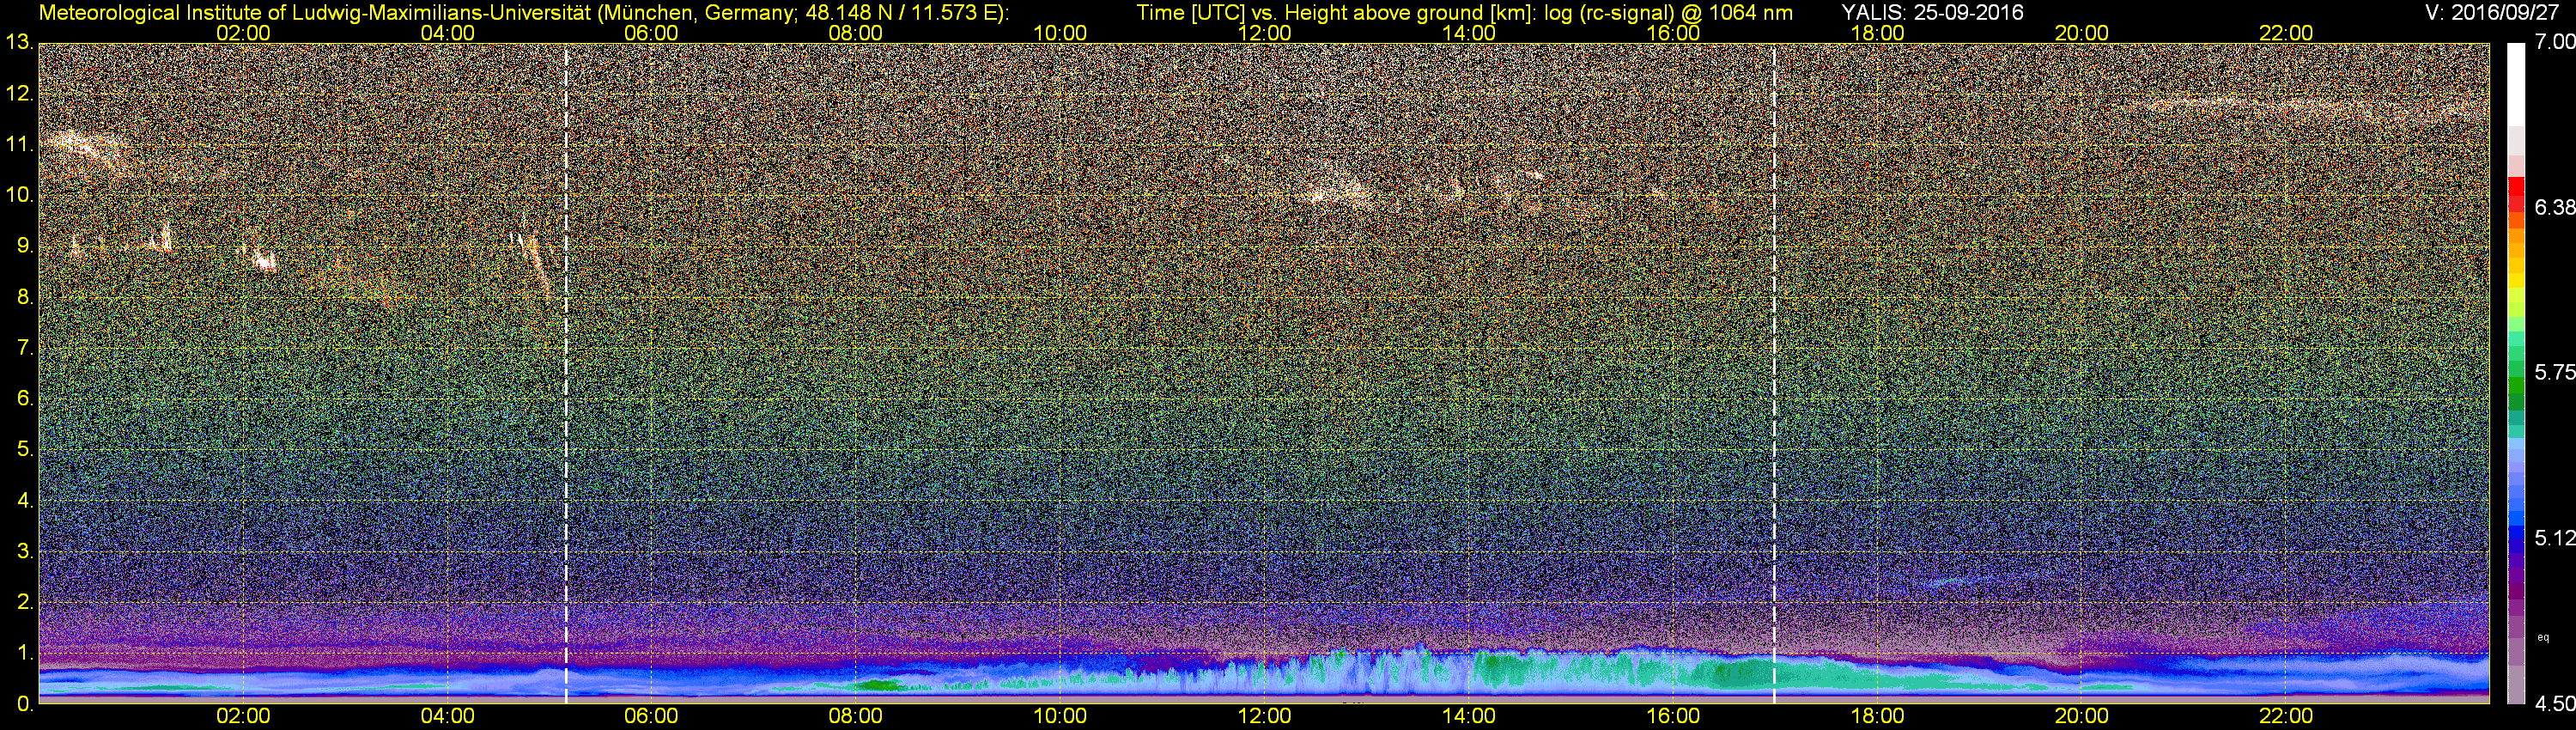Click the '18:00' label on the top time axis

coord(1877,33)
